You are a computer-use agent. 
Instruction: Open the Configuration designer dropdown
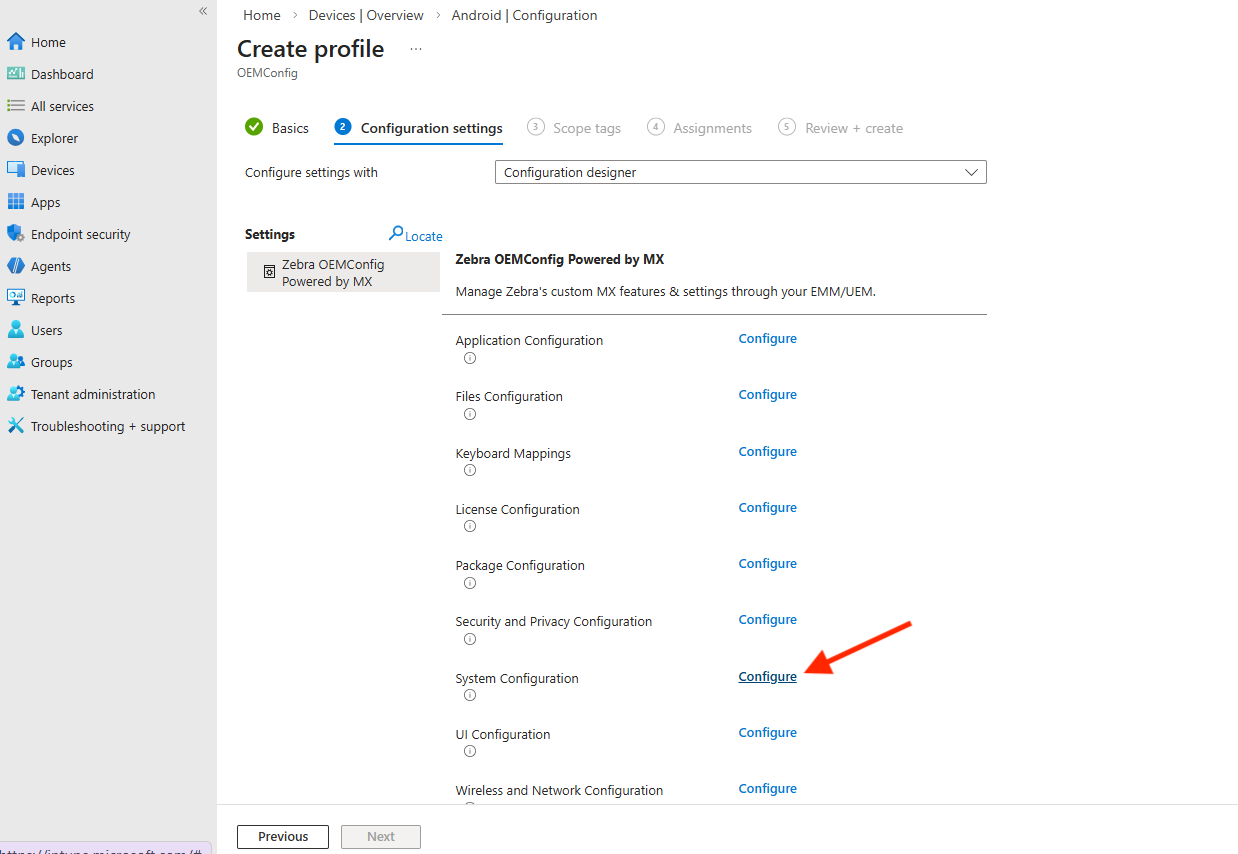click(x=740, y=172)
